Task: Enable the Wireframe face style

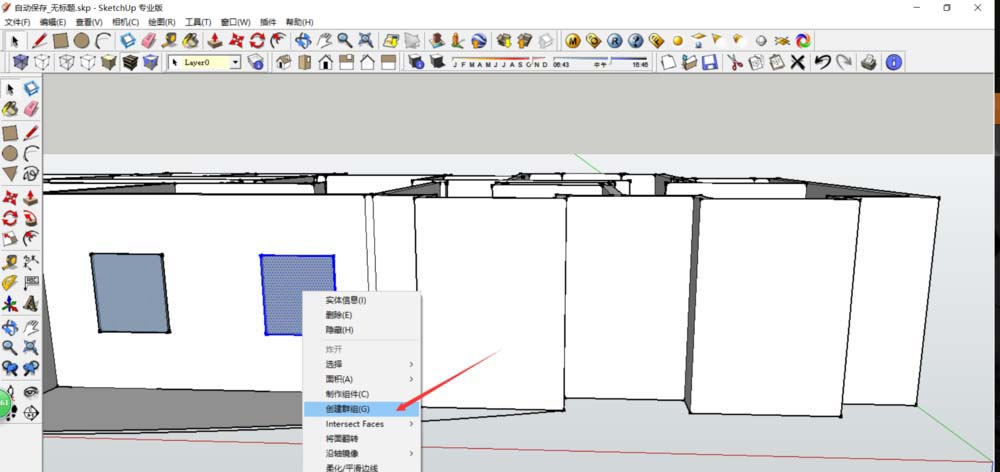Action: pos(66,62)
